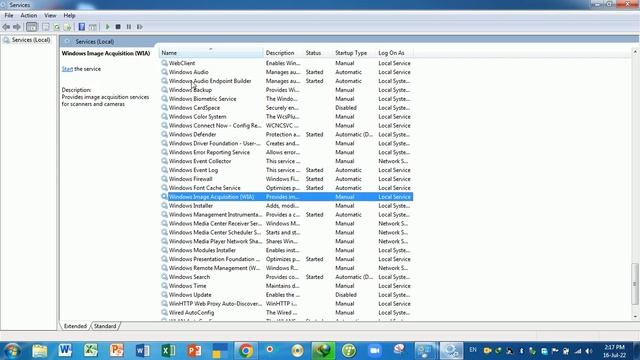Click the Pause Service toolbar icon

click(x=129, y=27)
